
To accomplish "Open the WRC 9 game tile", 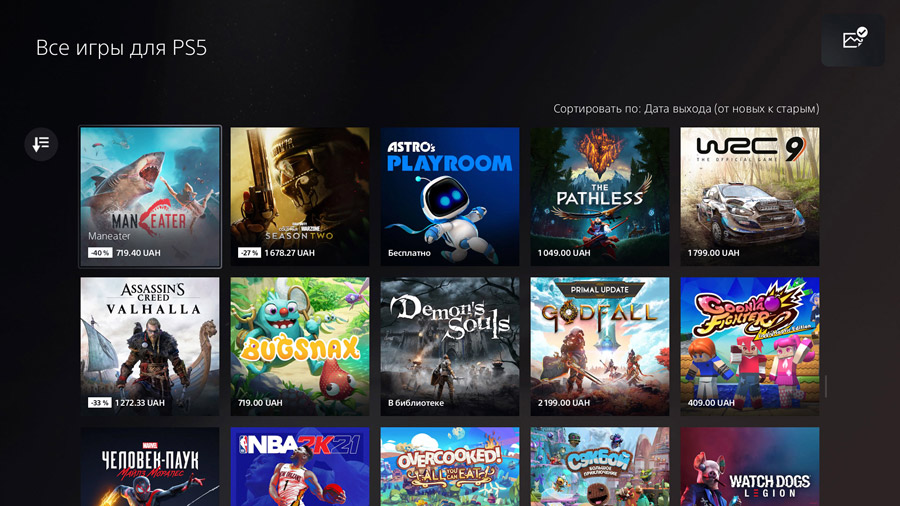I will tap(750, 197).
